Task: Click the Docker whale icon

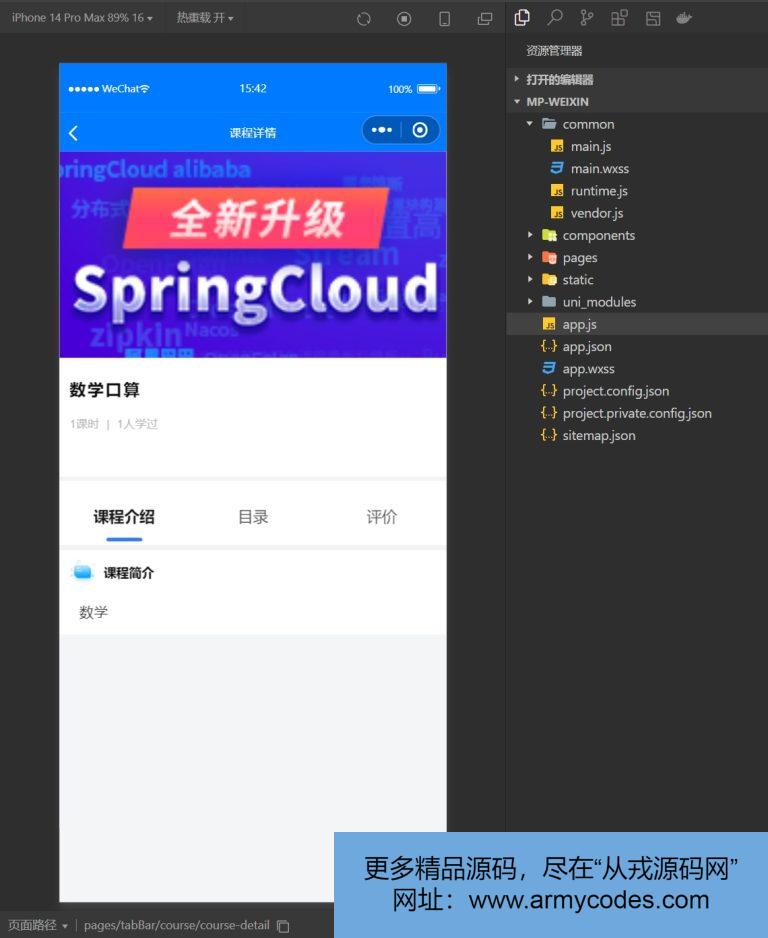Action: pyautogui.click(x=685, y=18)
